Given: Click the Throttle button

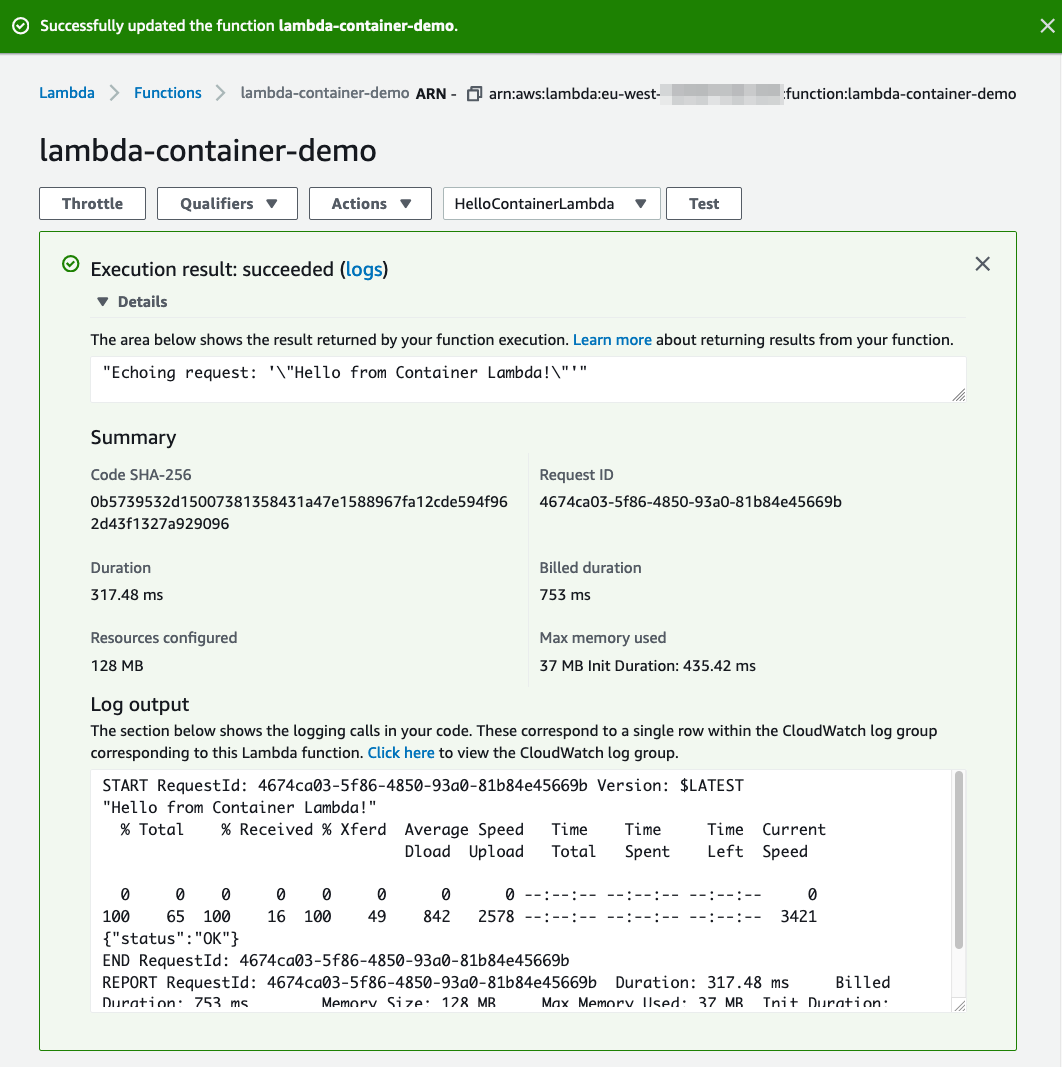Looking at the screenshot, I should 92,203.
